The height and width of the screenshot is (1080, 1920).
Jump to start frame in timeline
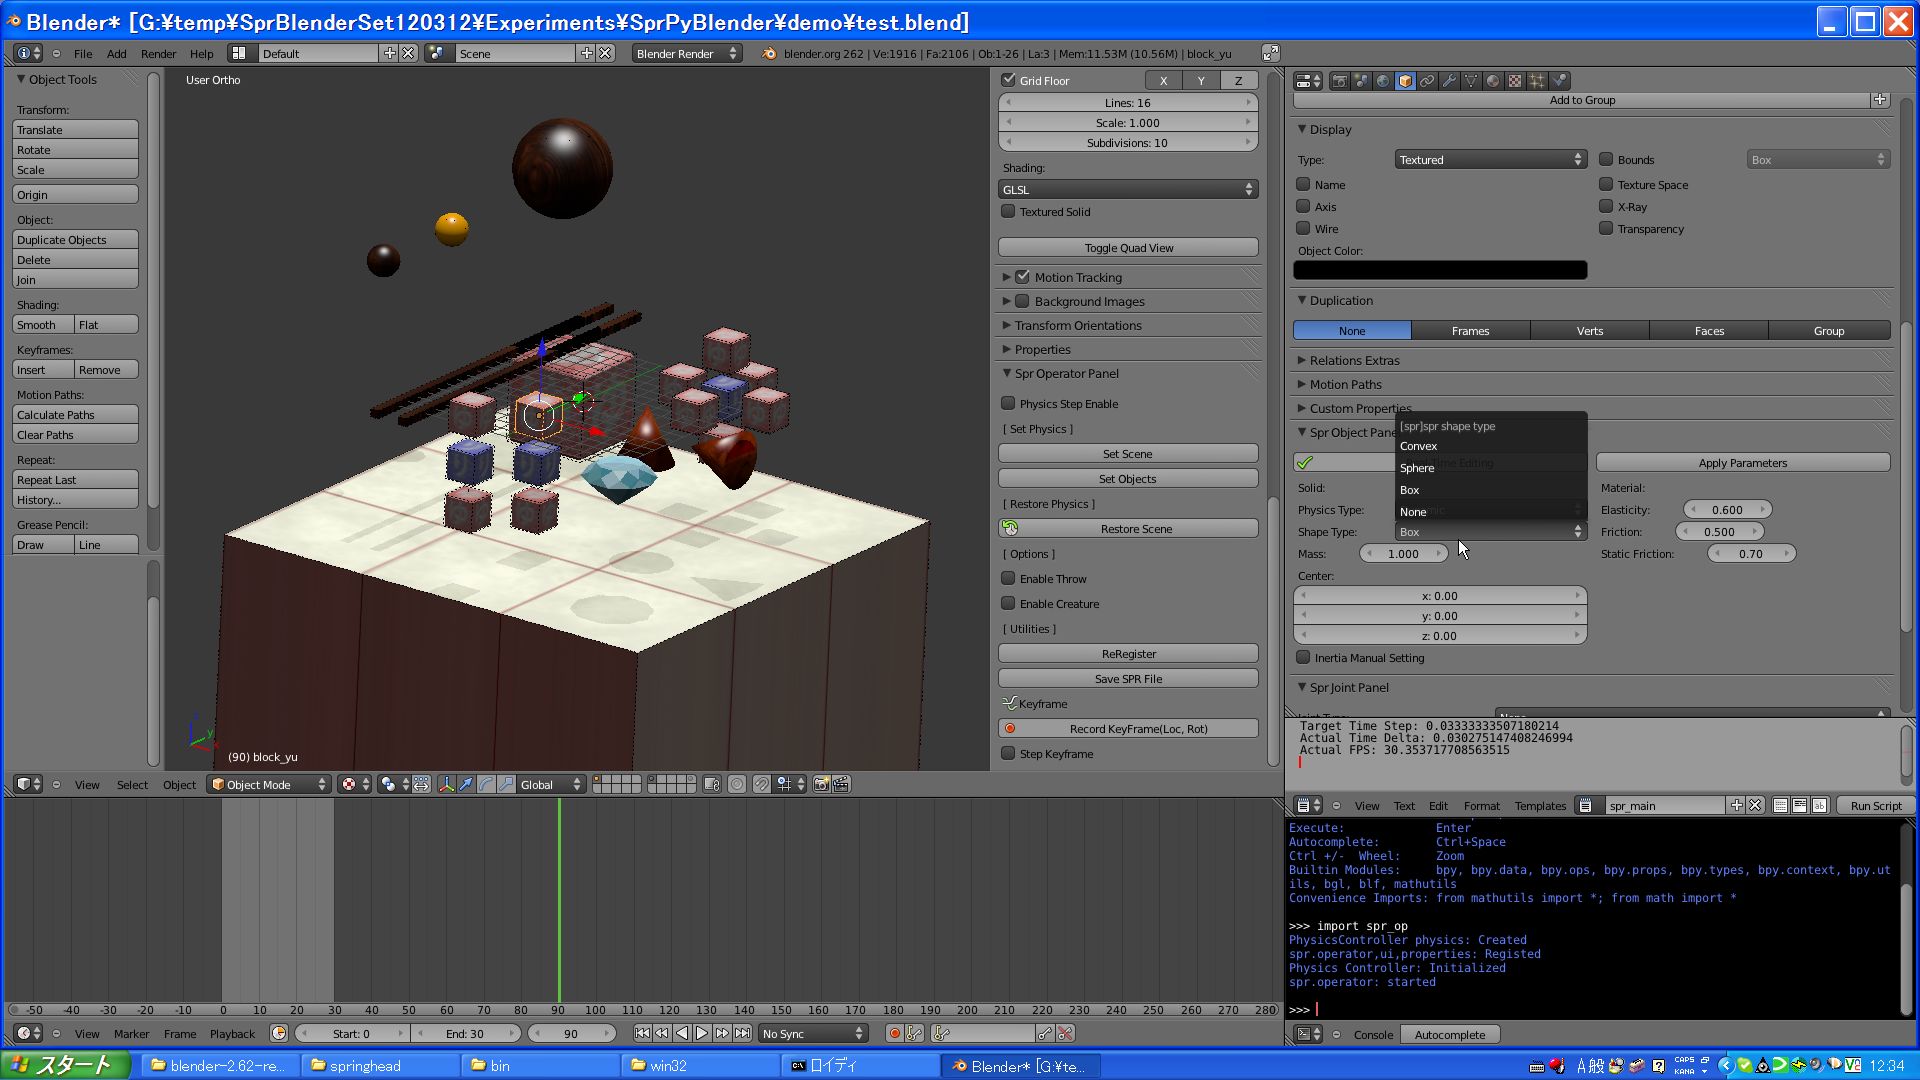pos(642,1033)
